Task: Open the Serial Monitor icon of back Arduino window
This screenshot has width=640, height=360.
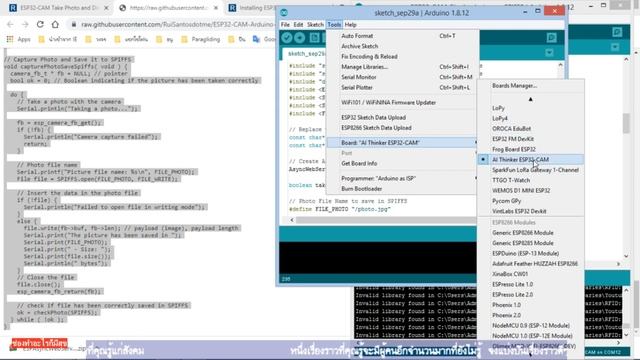Action: pyautogui.click(x=617, y=32)
